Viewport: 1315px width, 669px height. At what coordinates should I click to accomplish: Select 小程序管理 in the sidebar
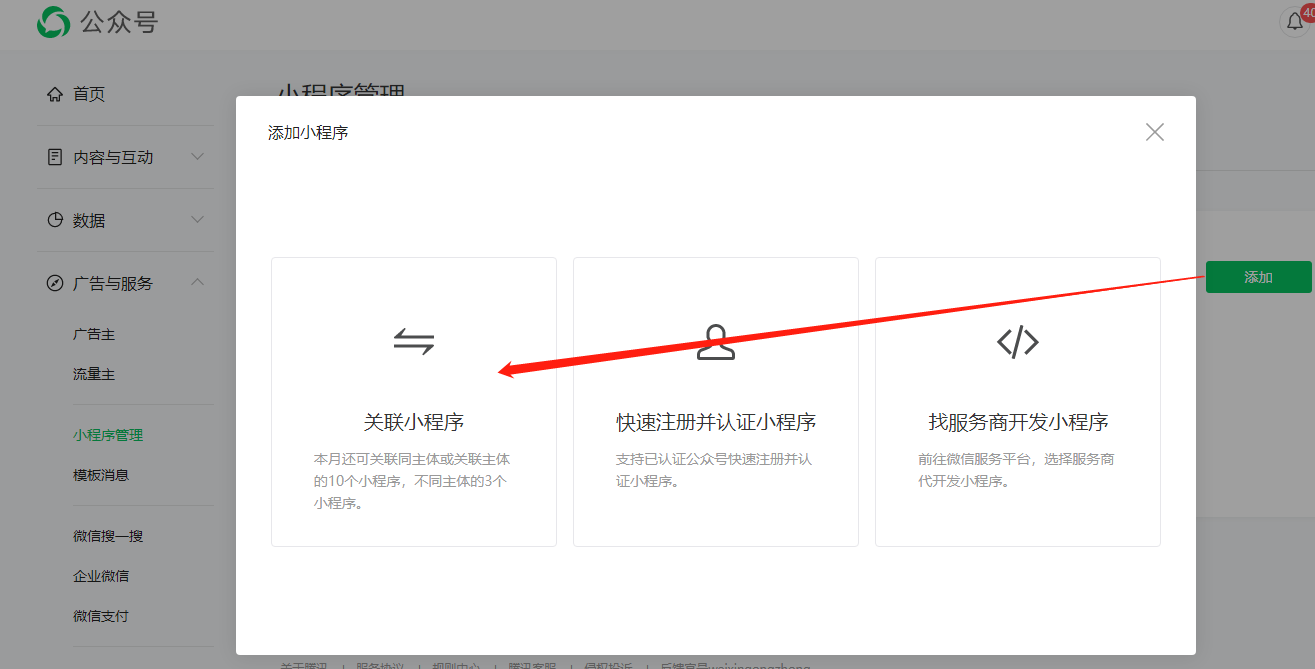point(108,435)
